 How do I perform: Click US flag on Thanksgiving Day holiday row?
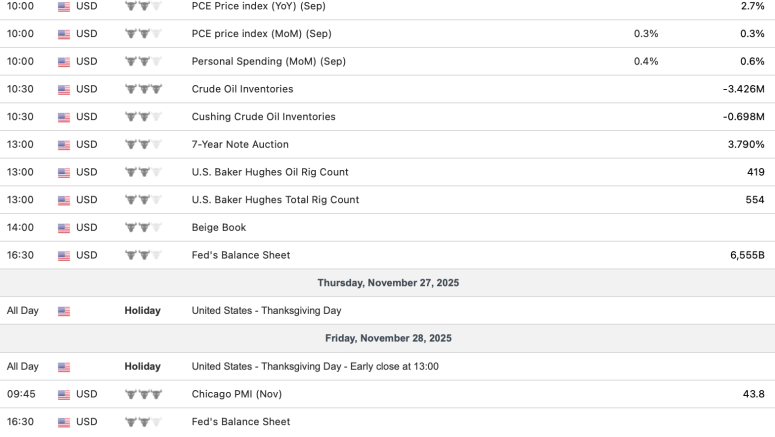tap(64, 311)
